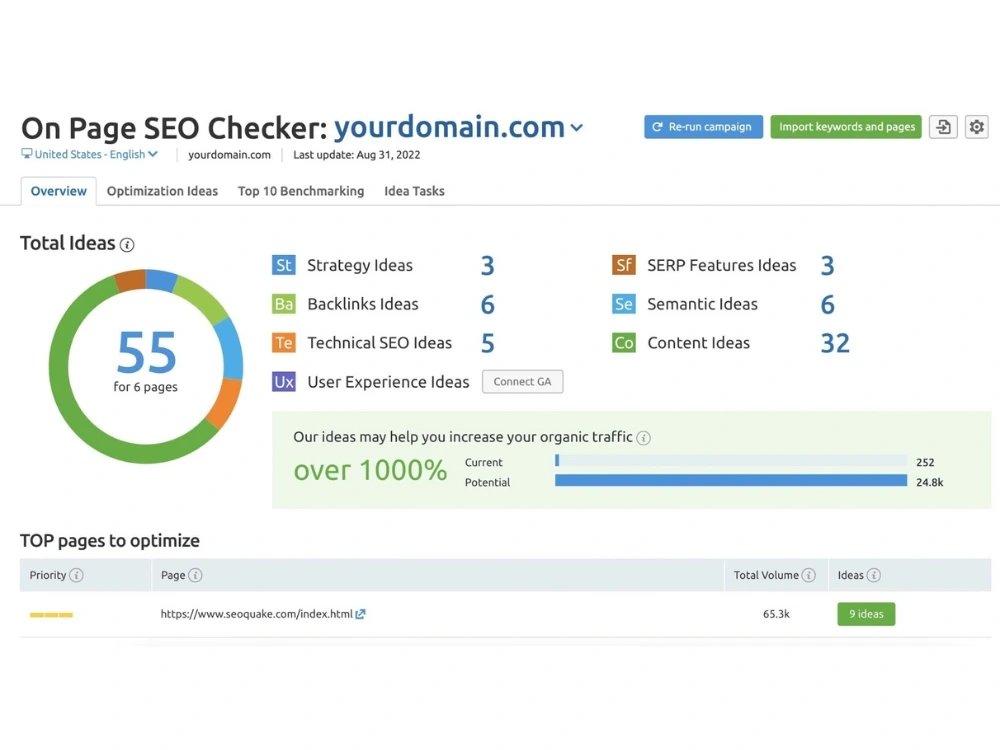Click the Ux User Experience Ideas icon
1000x750 pixels.
[x=283, y=382]
